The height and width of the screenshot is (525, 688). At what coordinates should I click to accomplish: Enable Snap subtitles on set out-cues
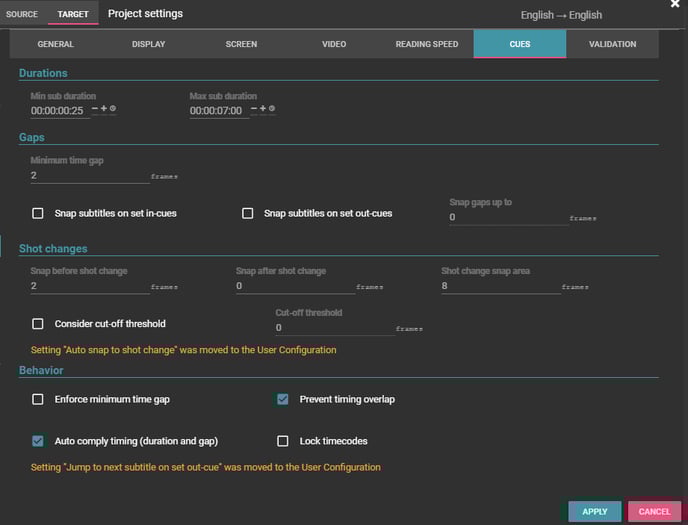[x=248, y=213]
